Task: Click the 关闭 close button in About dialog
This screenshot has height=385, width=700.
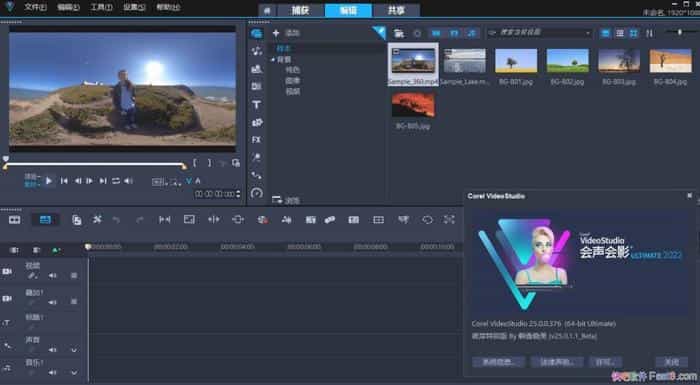Action: [x=671, y=362]
